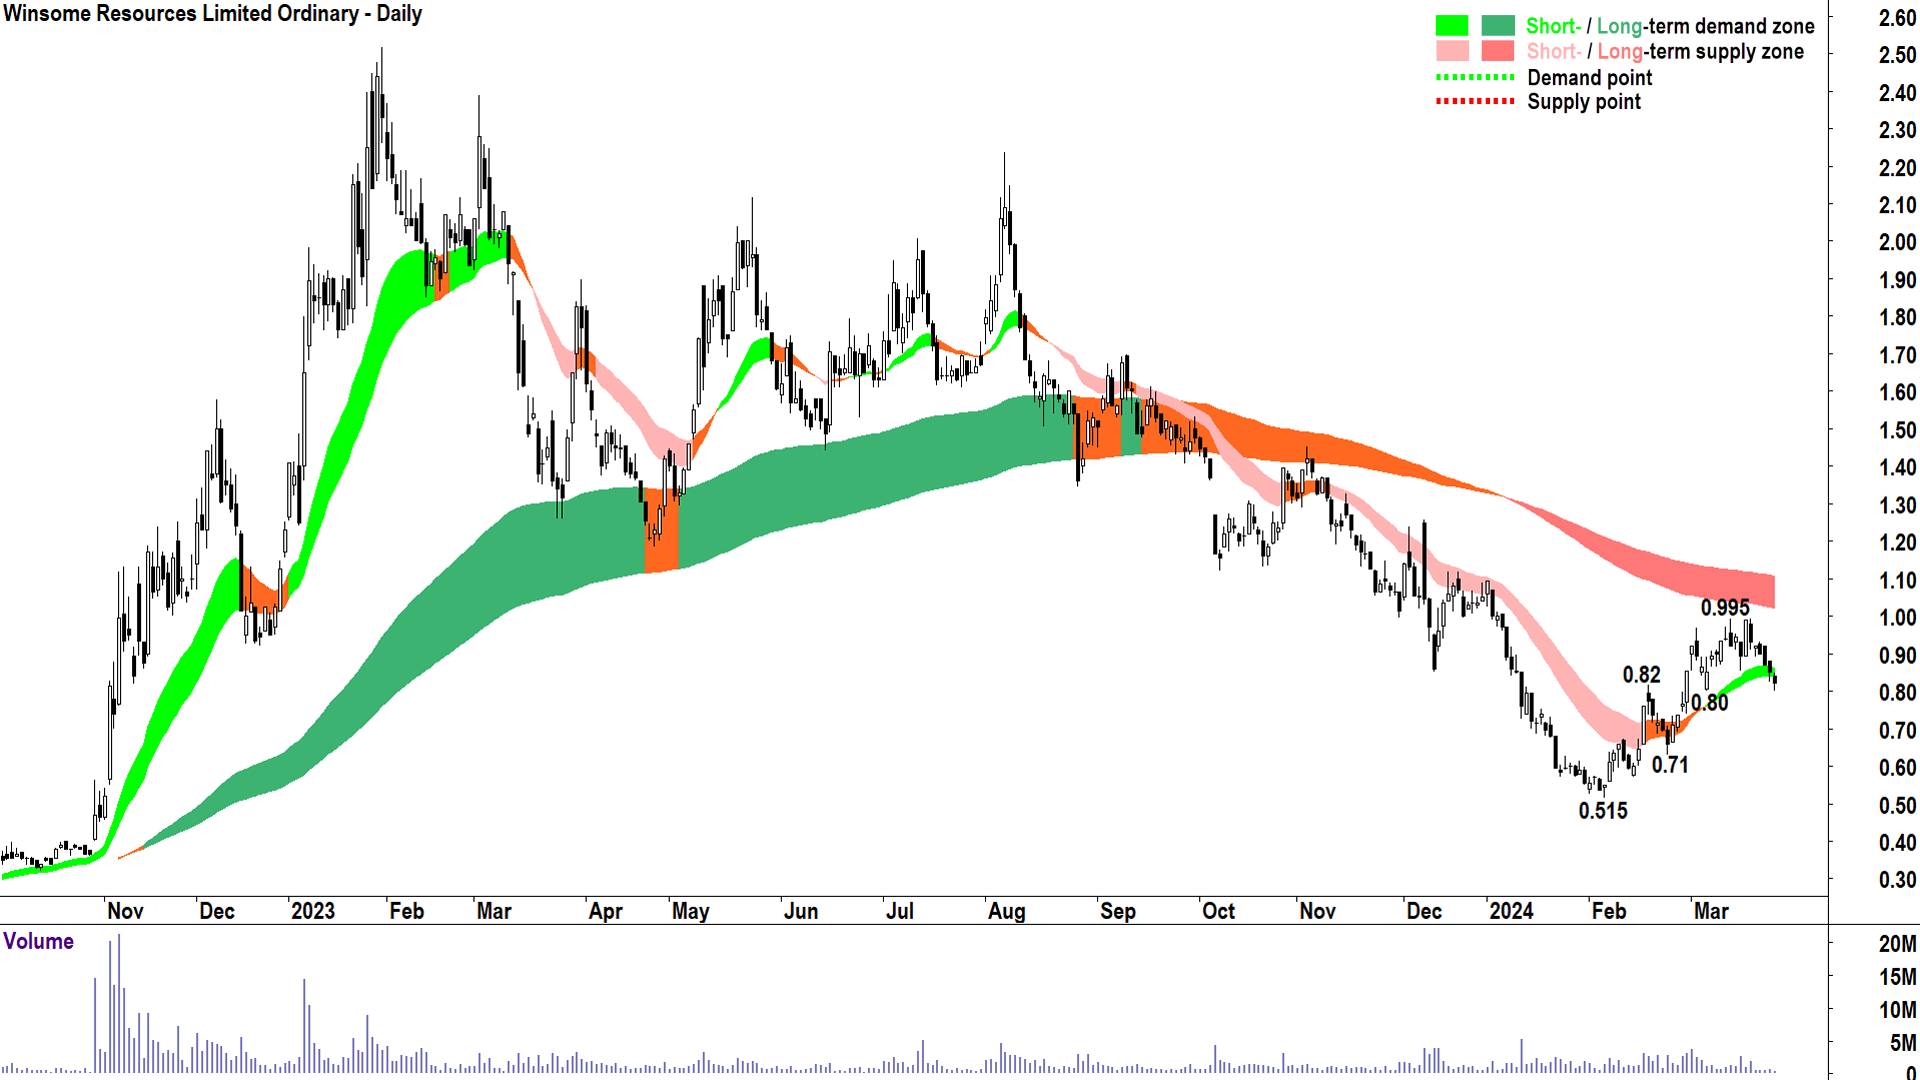1920x1080 pixels.
Task: Toggle the Supply point legend entry
Action: [x=1585, y=102]
